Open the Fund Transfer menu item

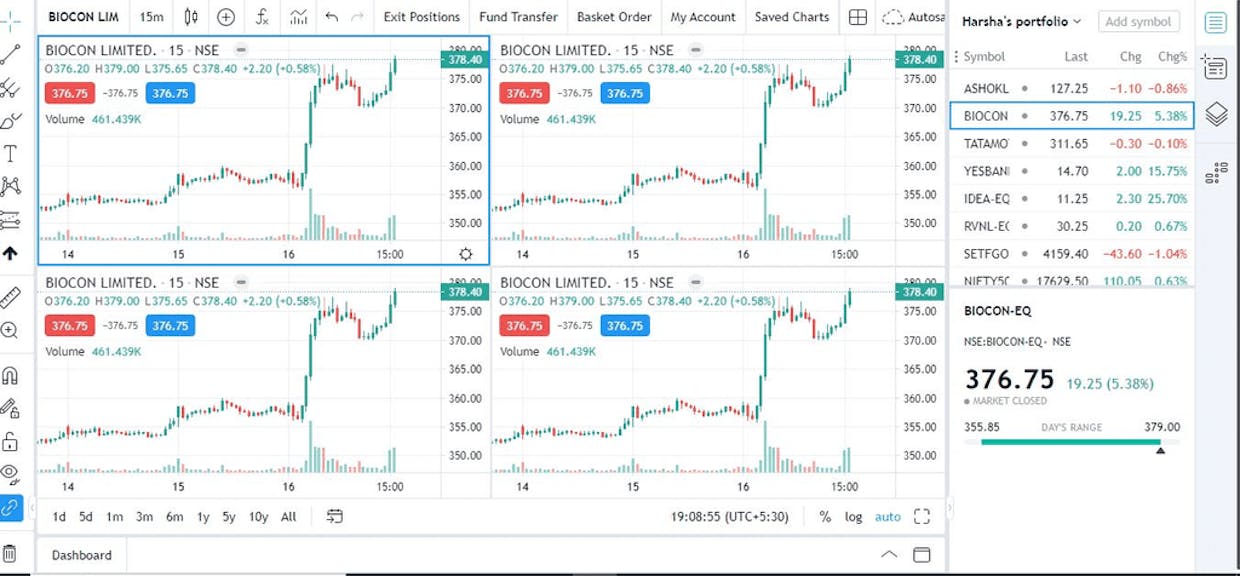[518, 17]
